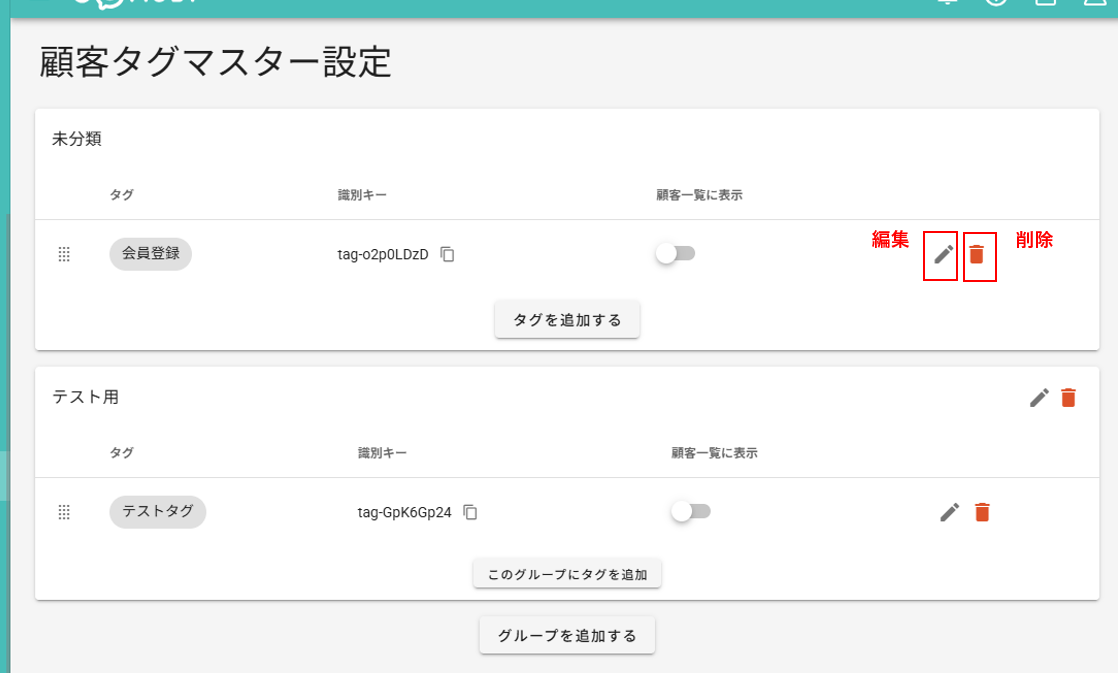Grab the drag handle next to 会員登録
The image size is (1118, 673).
tap(64, 254)
